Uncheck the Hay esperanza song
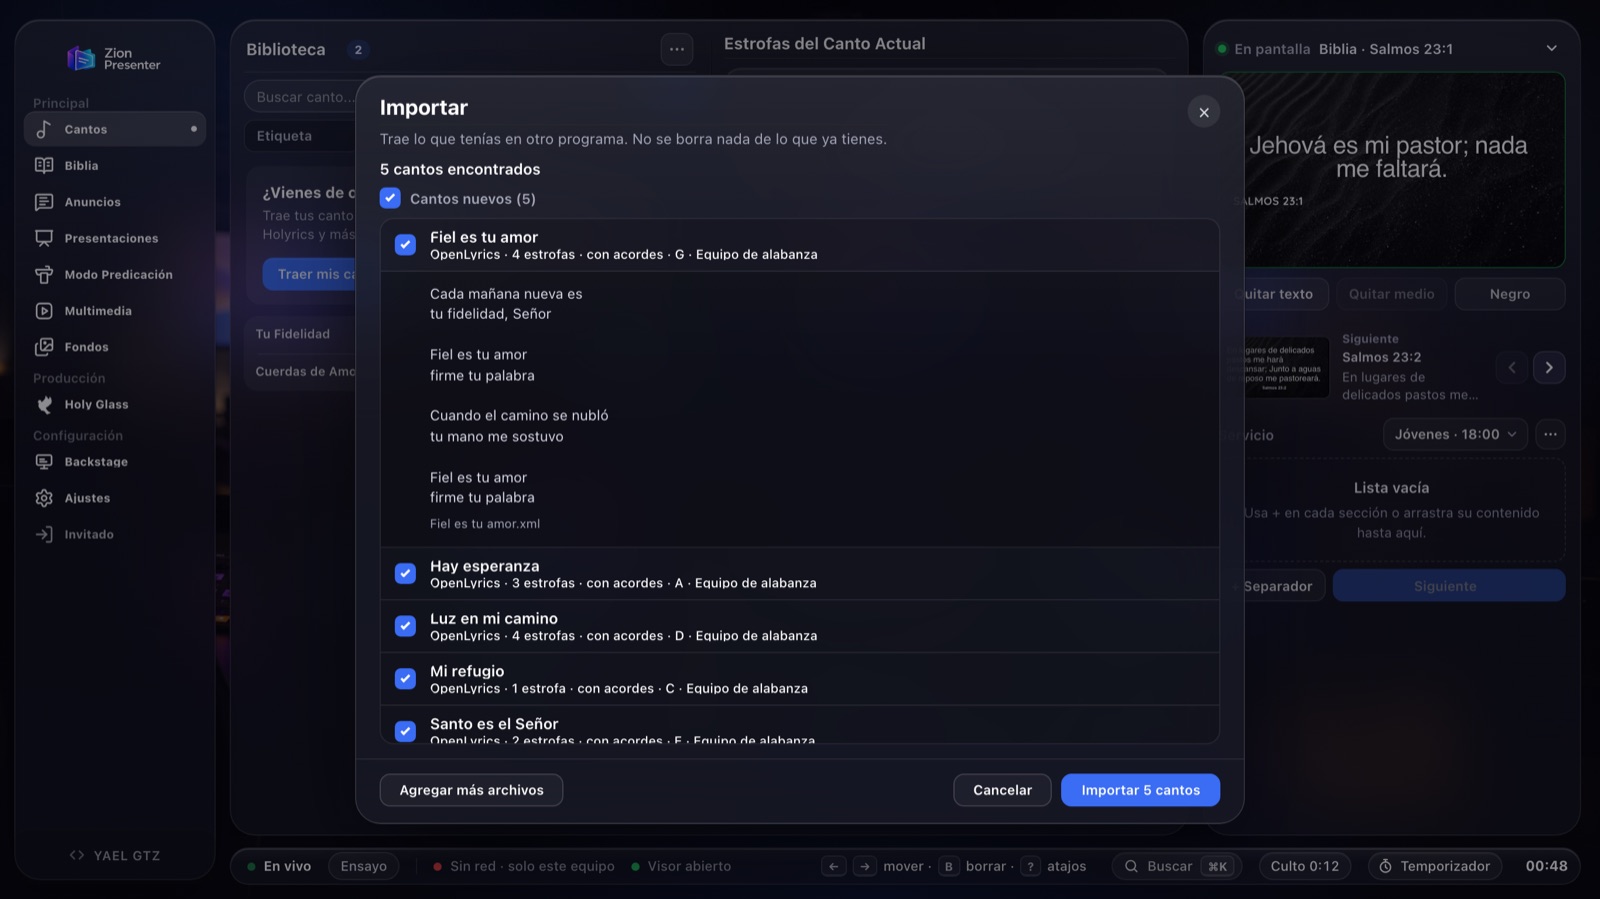The image size is (1600, 899). (x=405, y=573)
